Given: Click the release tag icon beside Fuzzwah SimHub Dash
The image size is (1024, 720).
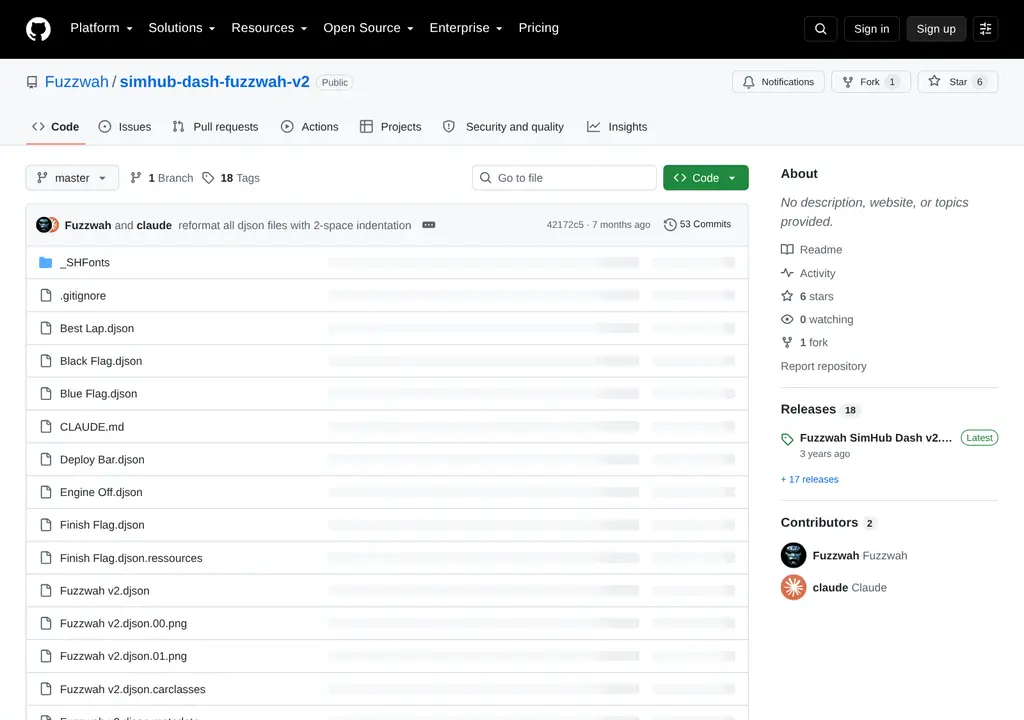Looking at the screenshot, I should 787,439.
